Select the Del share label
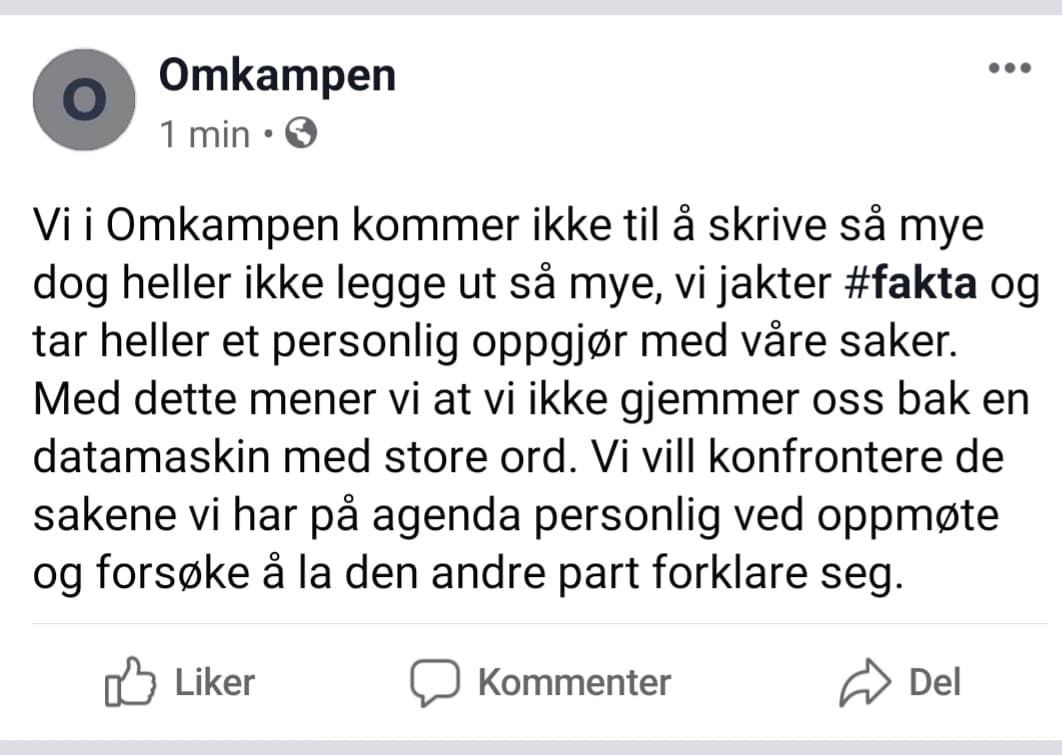Screen dimensions: 1062x755 935,682
